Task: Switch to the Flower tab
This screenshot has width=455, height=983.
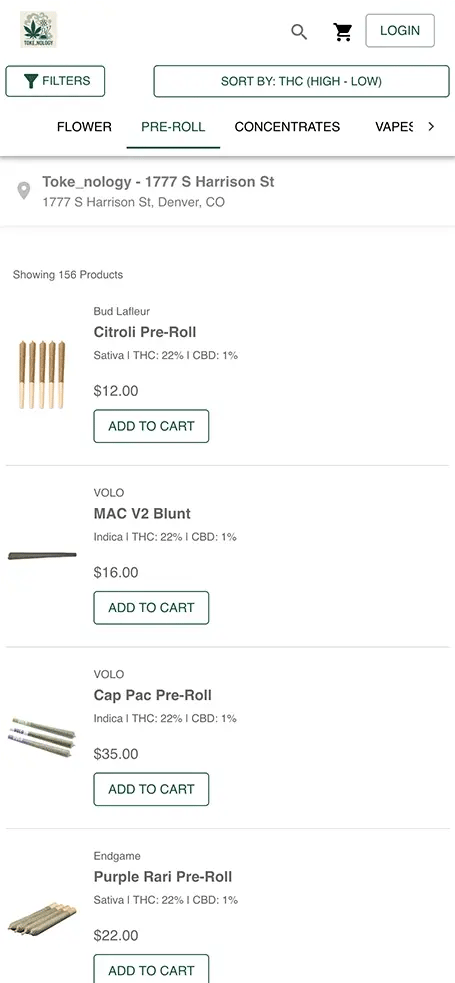Action: (84, 127)
